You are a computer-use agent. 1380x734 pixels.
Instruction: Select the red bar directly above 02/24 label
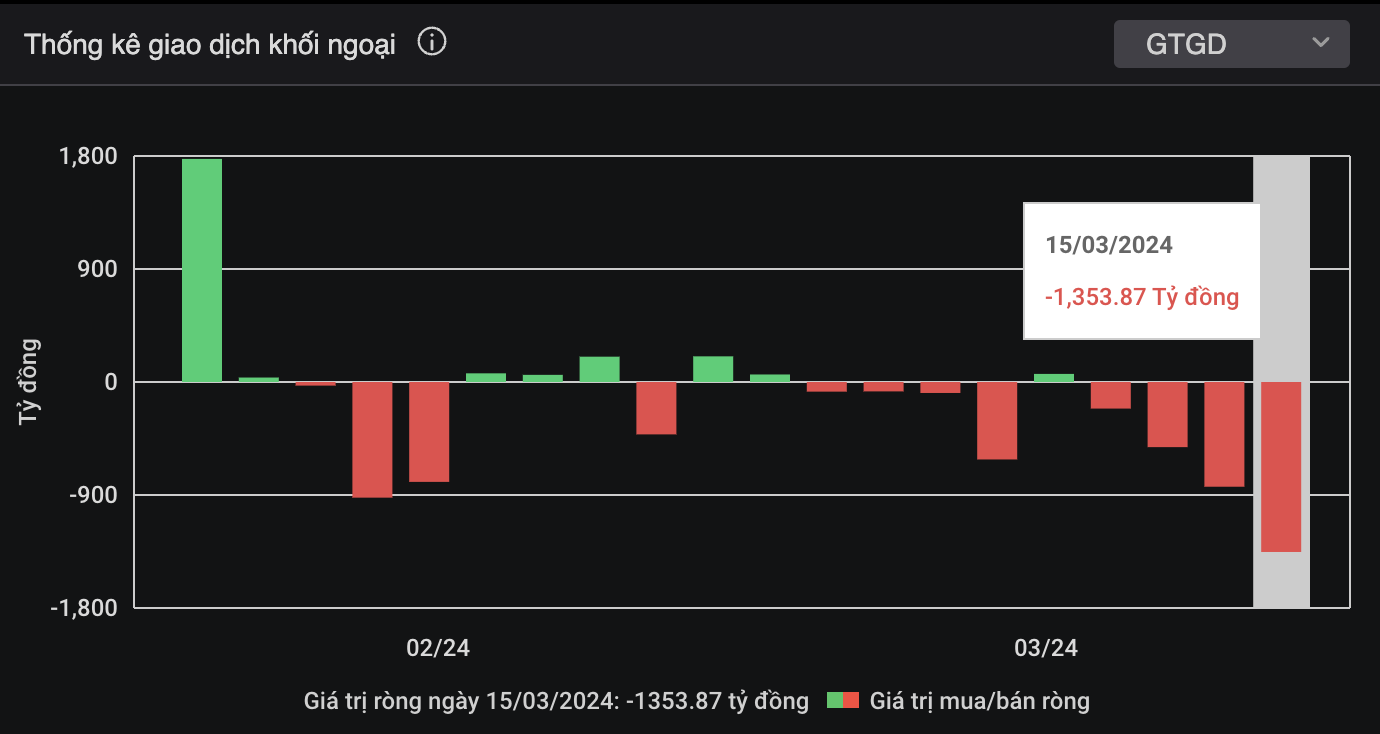click(x=429, y=431)
